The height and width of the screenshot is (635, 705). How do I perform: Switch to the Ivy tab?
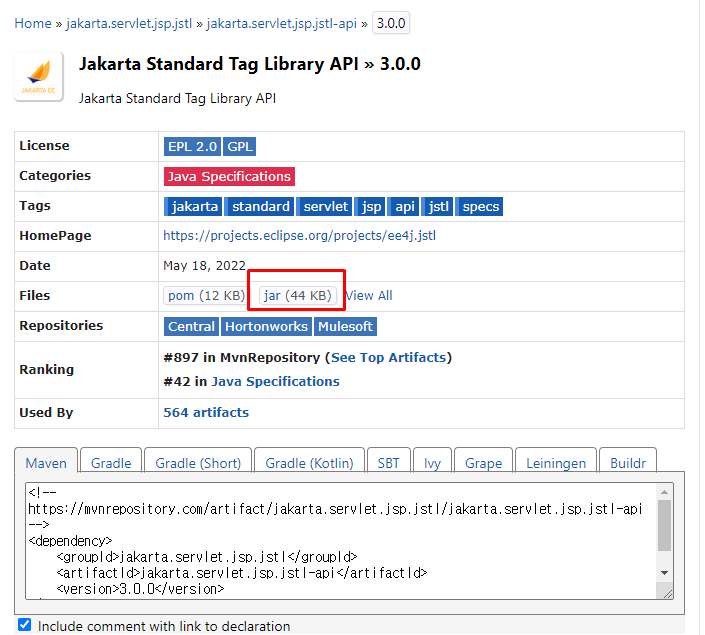[432, 462]
